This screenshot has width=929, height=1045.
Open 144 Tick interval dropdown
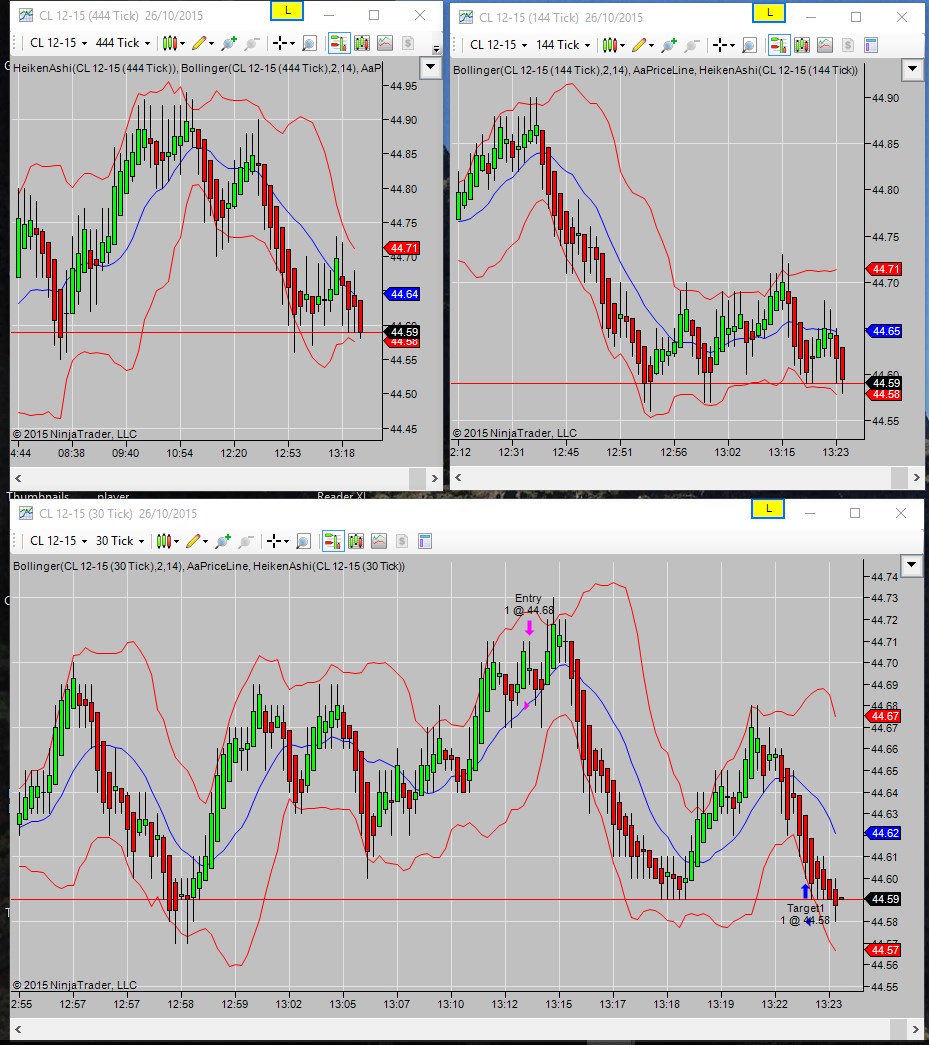[x=563, y=45]
